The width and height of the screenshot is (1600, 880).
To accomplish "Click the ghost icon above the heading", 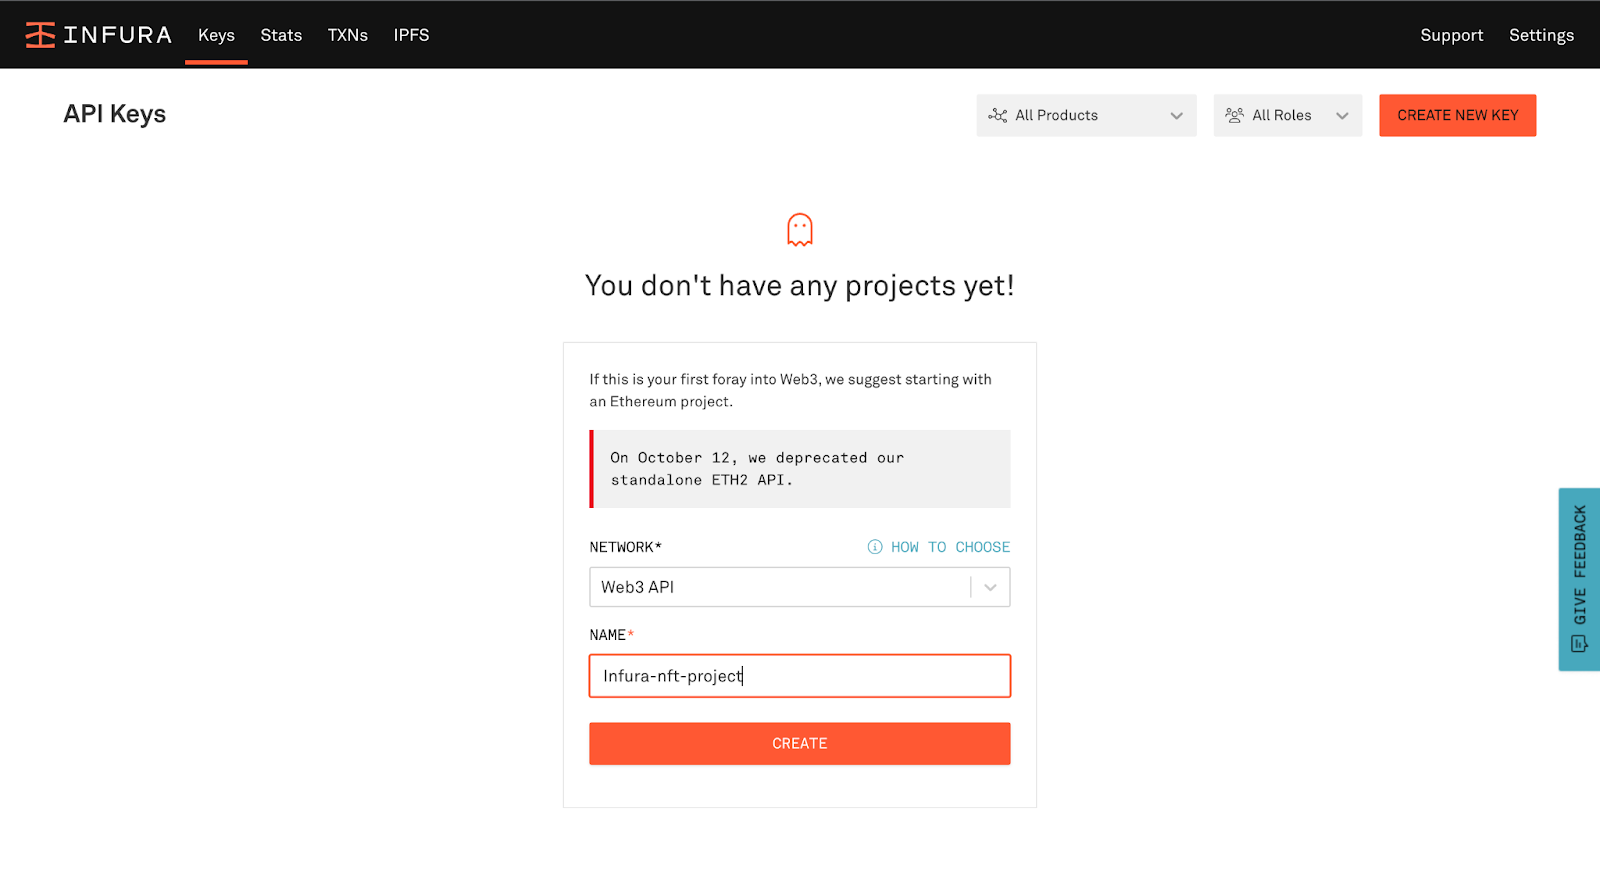I will point(800,230).
